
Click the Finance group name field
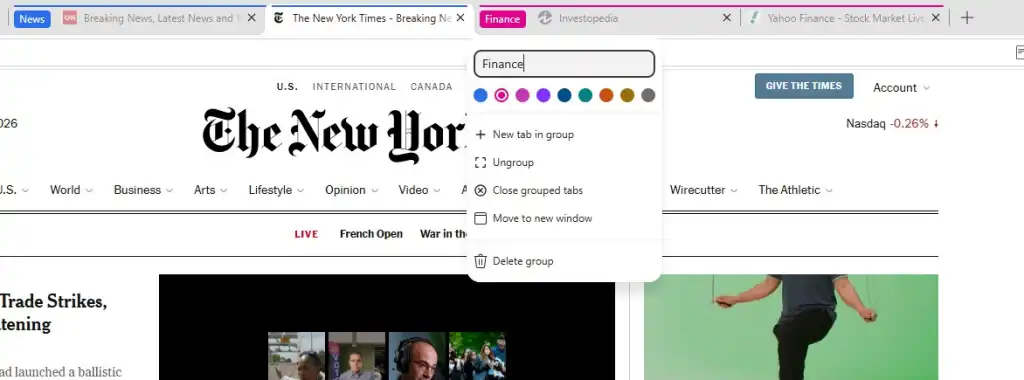point(564,64)
